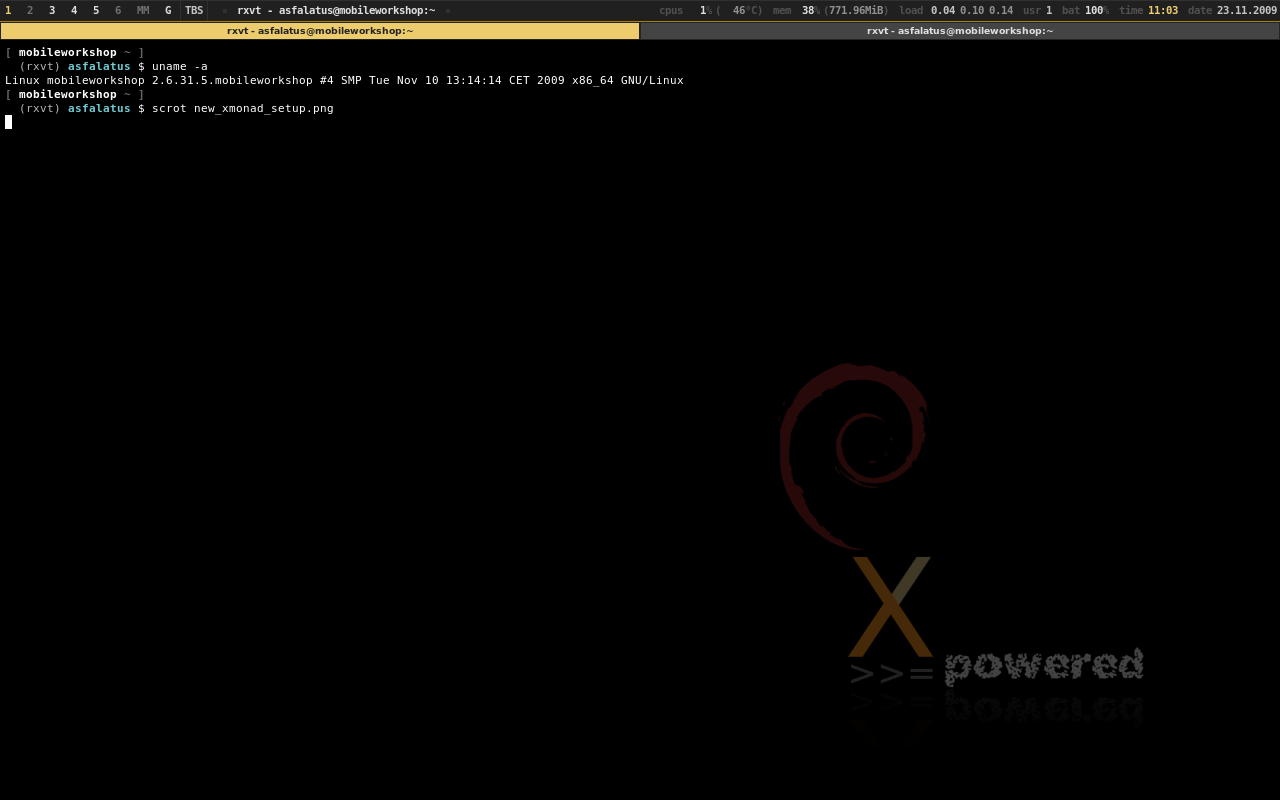
Task: Click the Linux kernel version output line
Action: (344, 81)
